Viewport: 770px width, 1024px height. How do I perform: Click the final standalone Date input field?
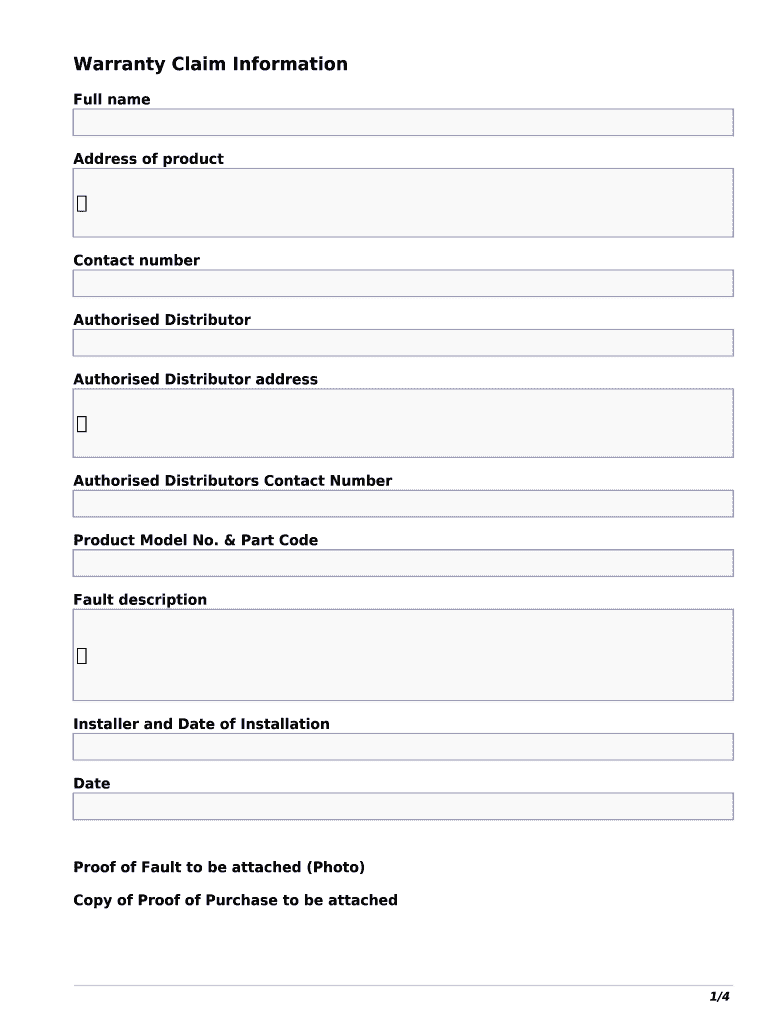402,807
